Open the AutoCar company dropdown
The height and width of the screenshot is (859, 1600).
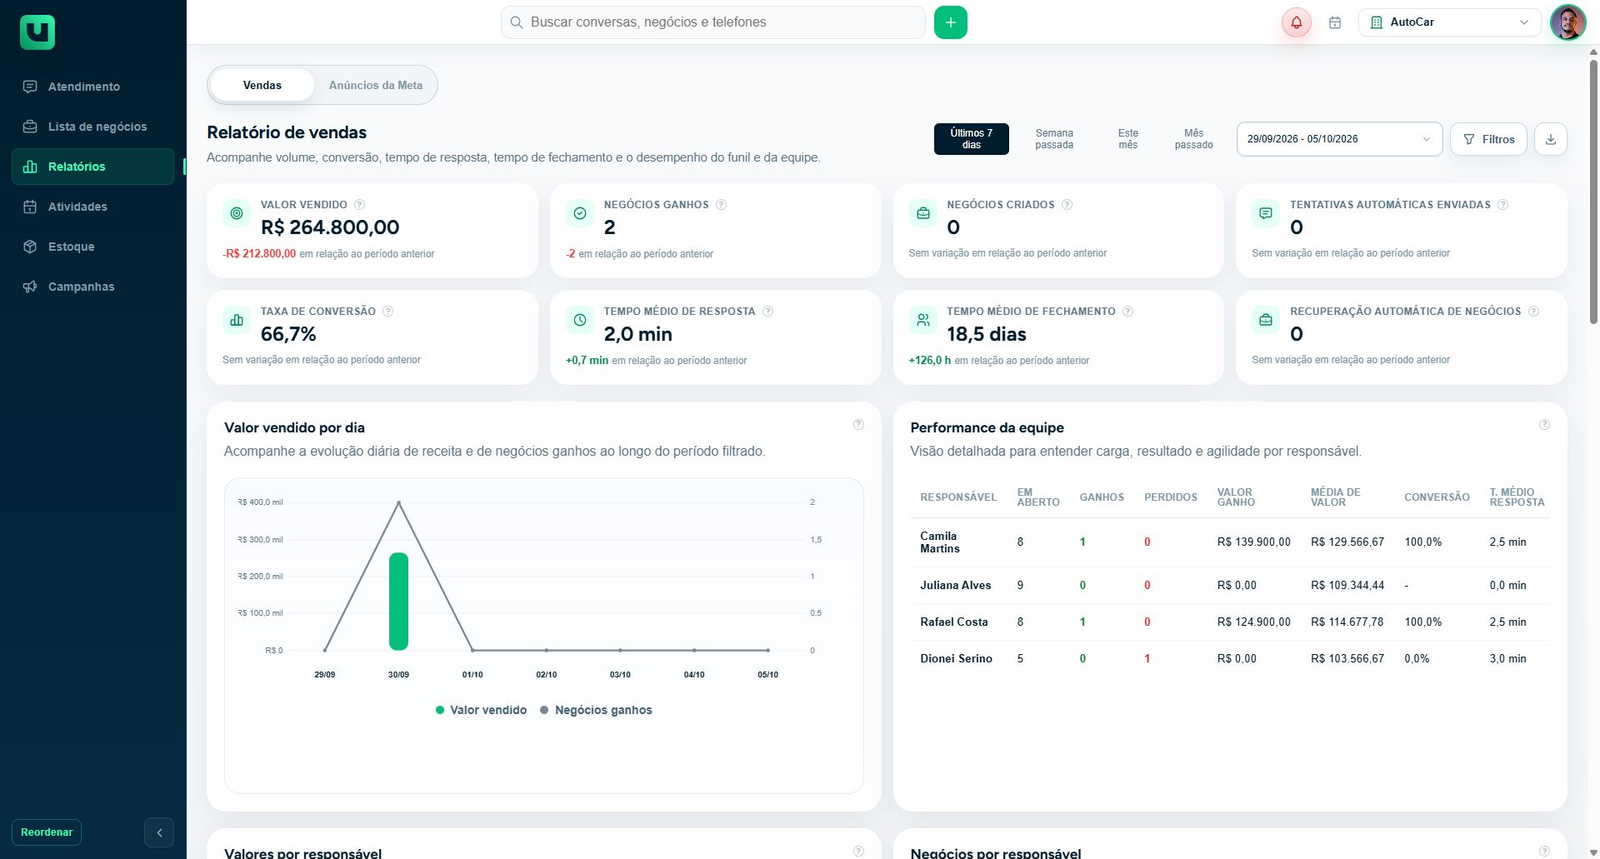click(x=1449, y=22)
